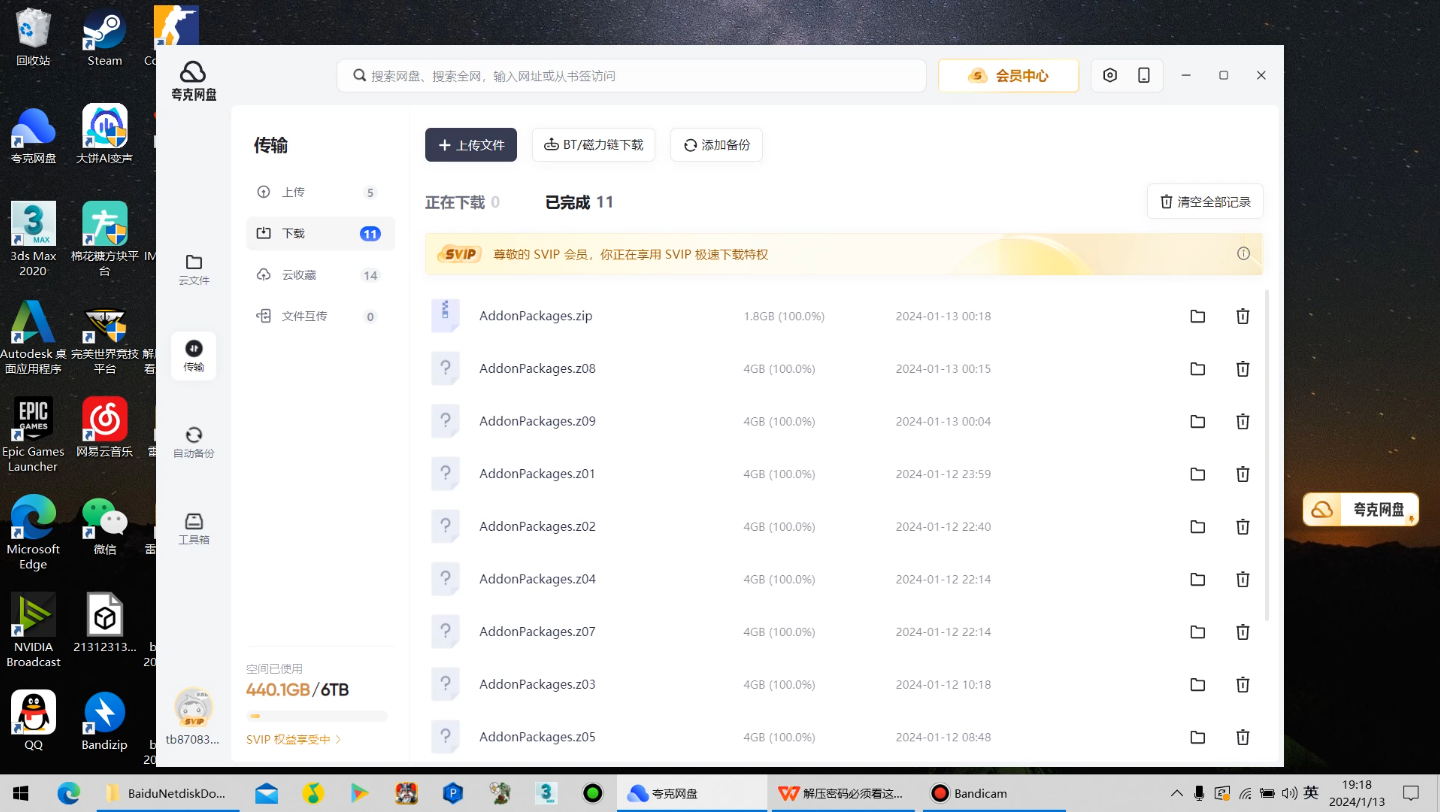Select the 传输 sidebar icon
Image resolution: width=1440 pixels, height=812 pixels.
click(193, 356)
